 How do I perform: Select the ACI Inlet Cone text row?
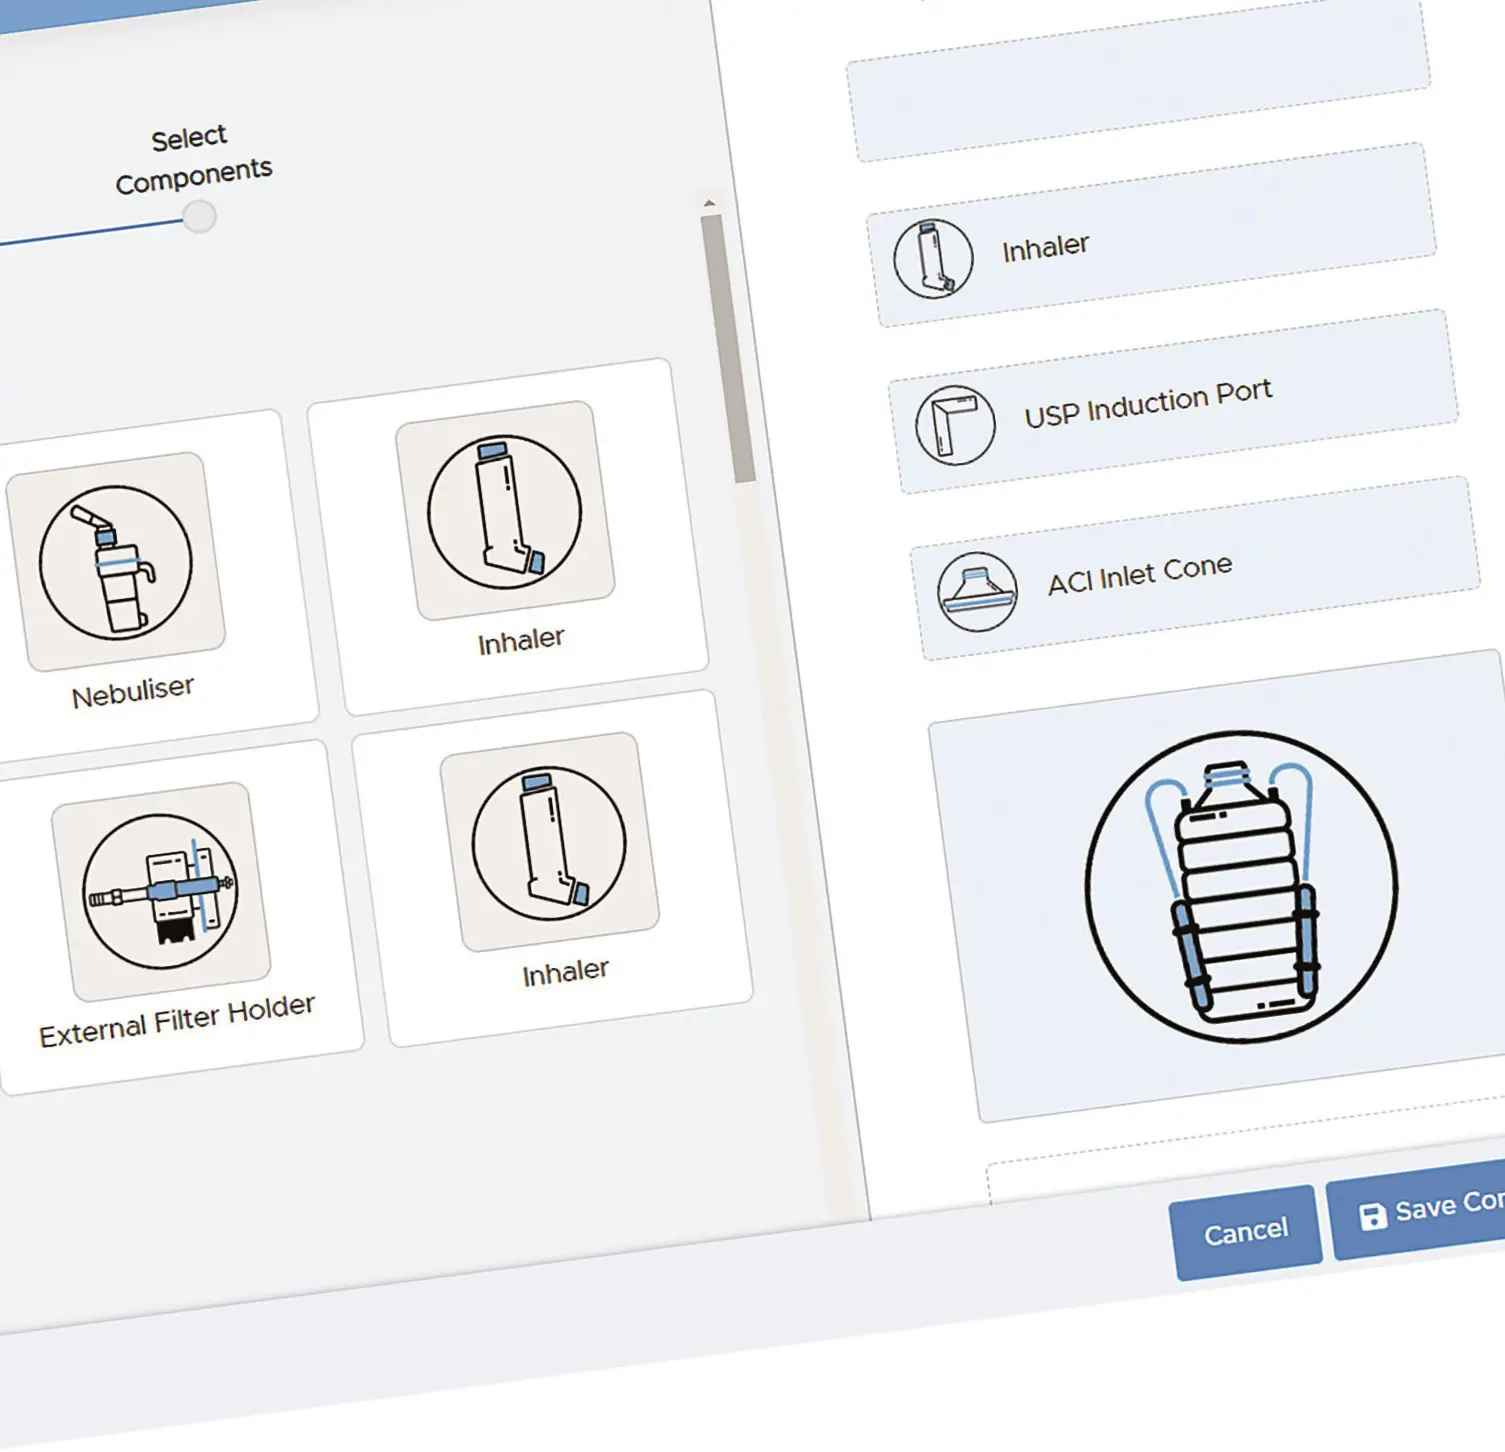pyautogui.click(x=1139, y=574)
